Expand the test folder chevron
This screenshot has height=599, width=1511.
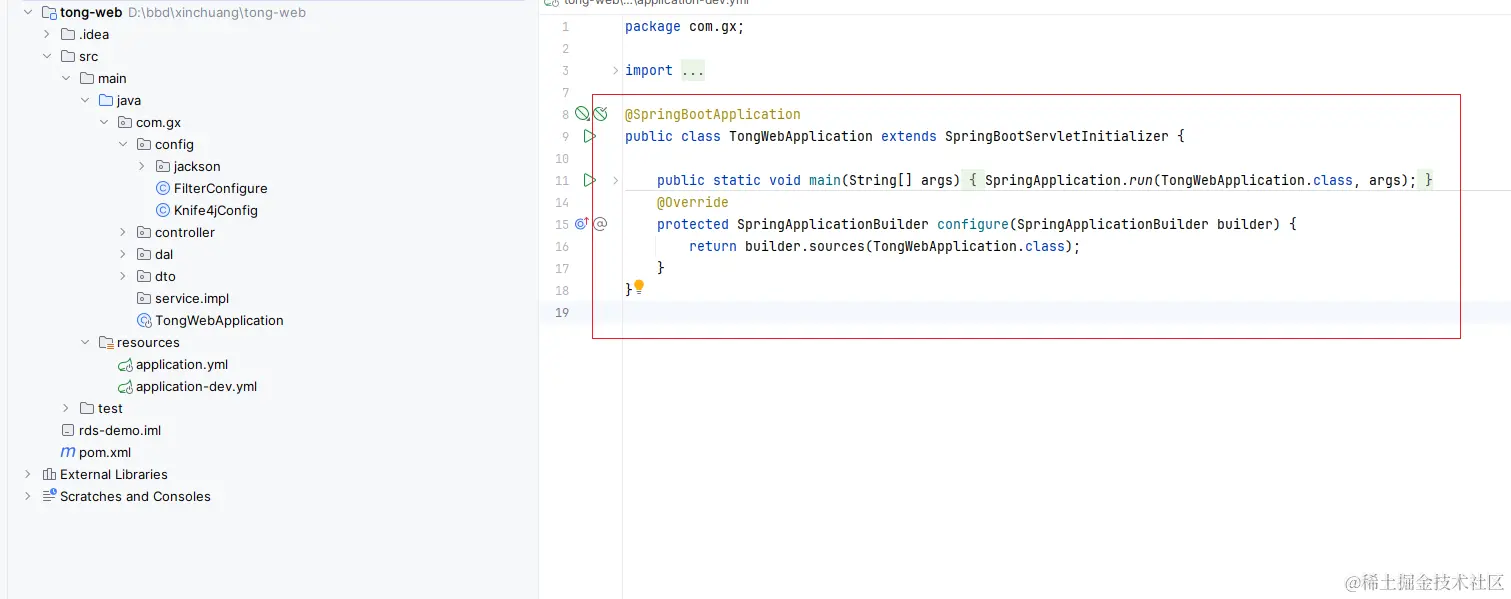(x=66, y=409)
